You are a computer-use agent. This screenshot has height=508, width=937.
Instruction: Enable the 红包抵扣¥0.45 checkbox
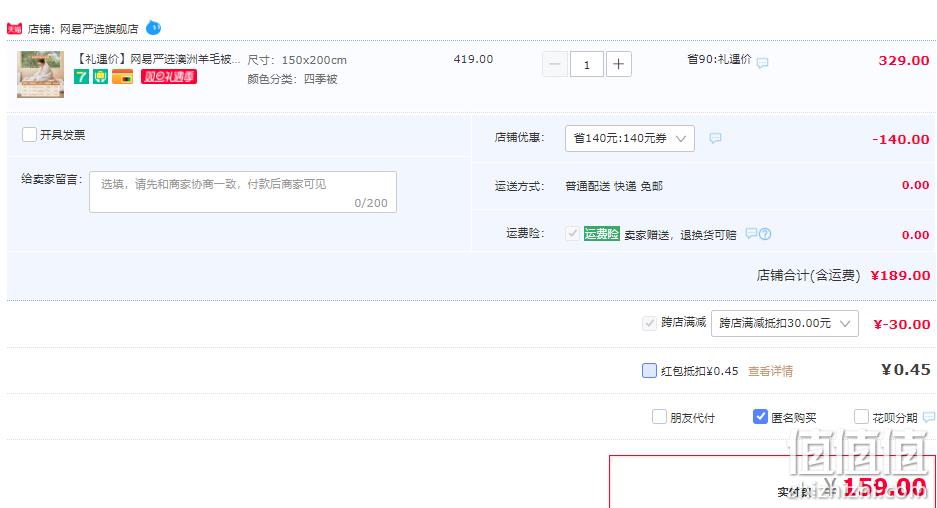point(650,371)
